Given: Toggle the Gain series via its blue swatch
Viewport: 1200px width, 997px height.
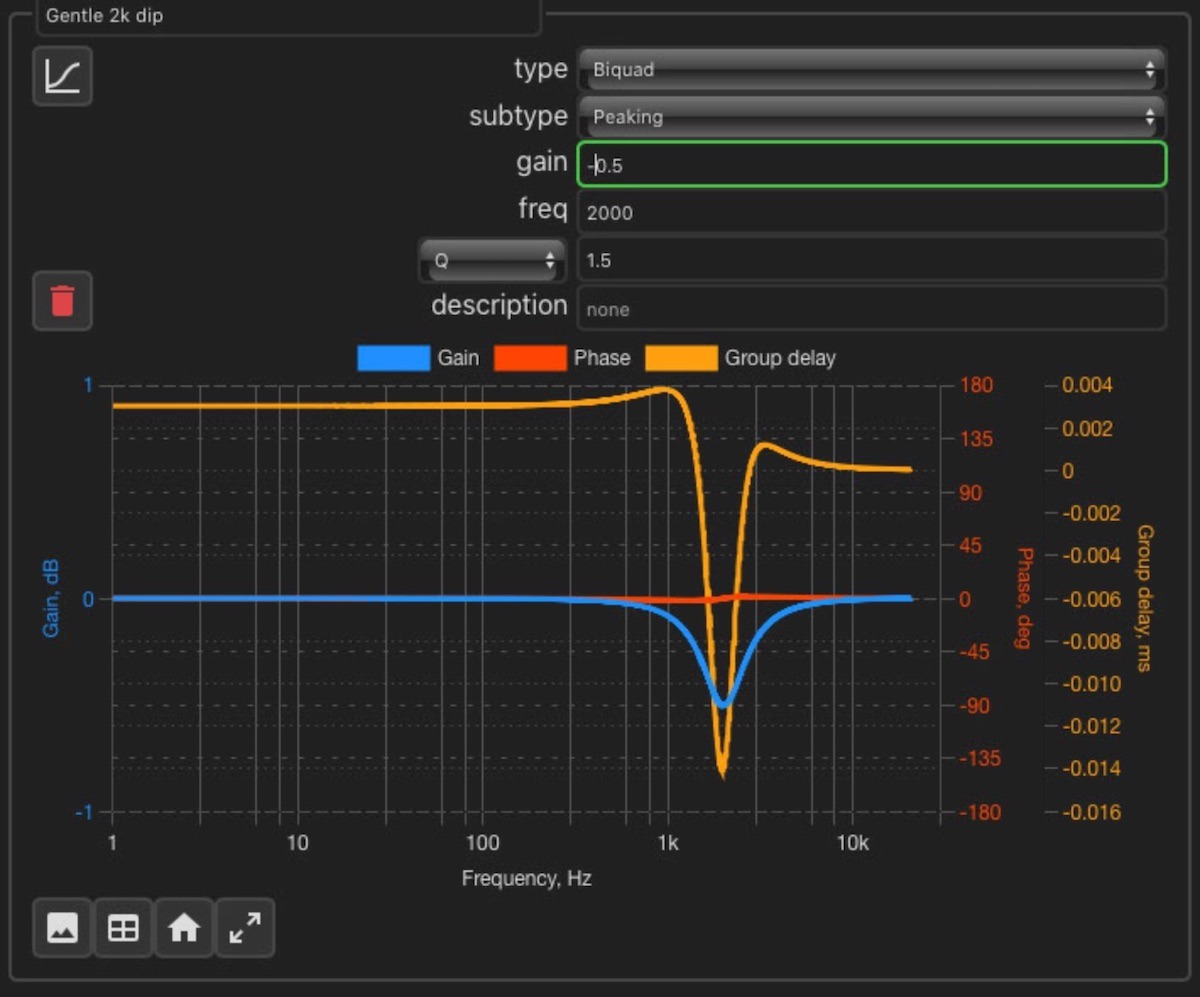Looking at the screenshot, I should click(393, 358).
